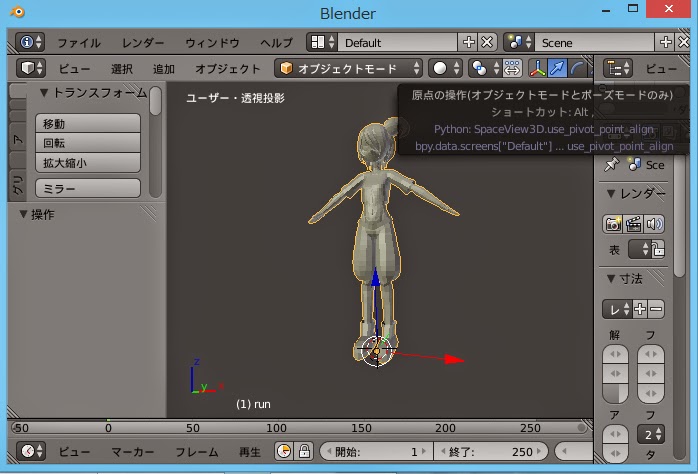Open the レンダー menu

pyautogui.click(x=143, y=43)
